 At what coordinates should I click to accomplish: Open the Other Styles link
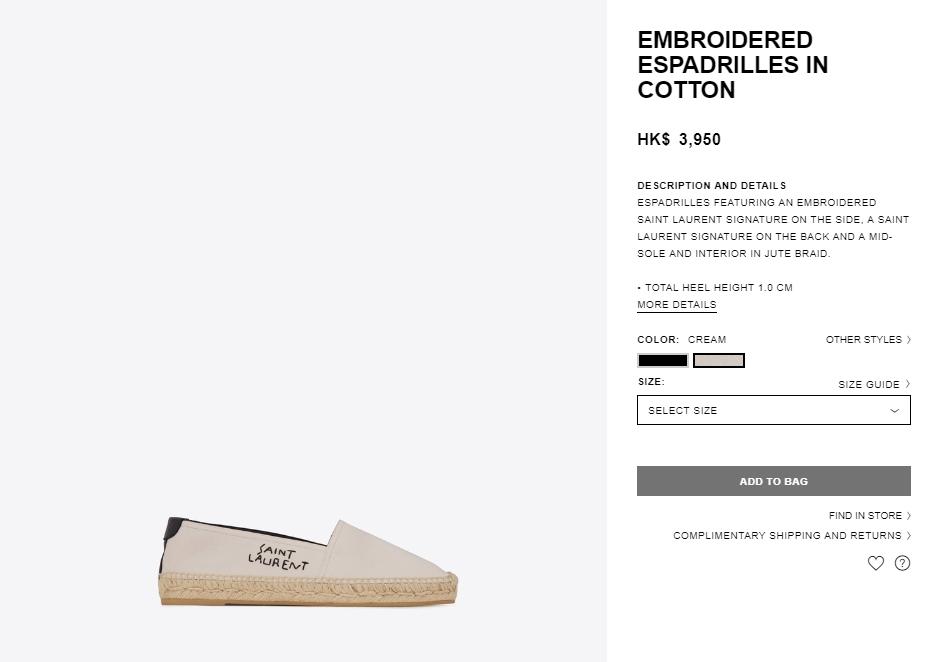click(863, 340)
